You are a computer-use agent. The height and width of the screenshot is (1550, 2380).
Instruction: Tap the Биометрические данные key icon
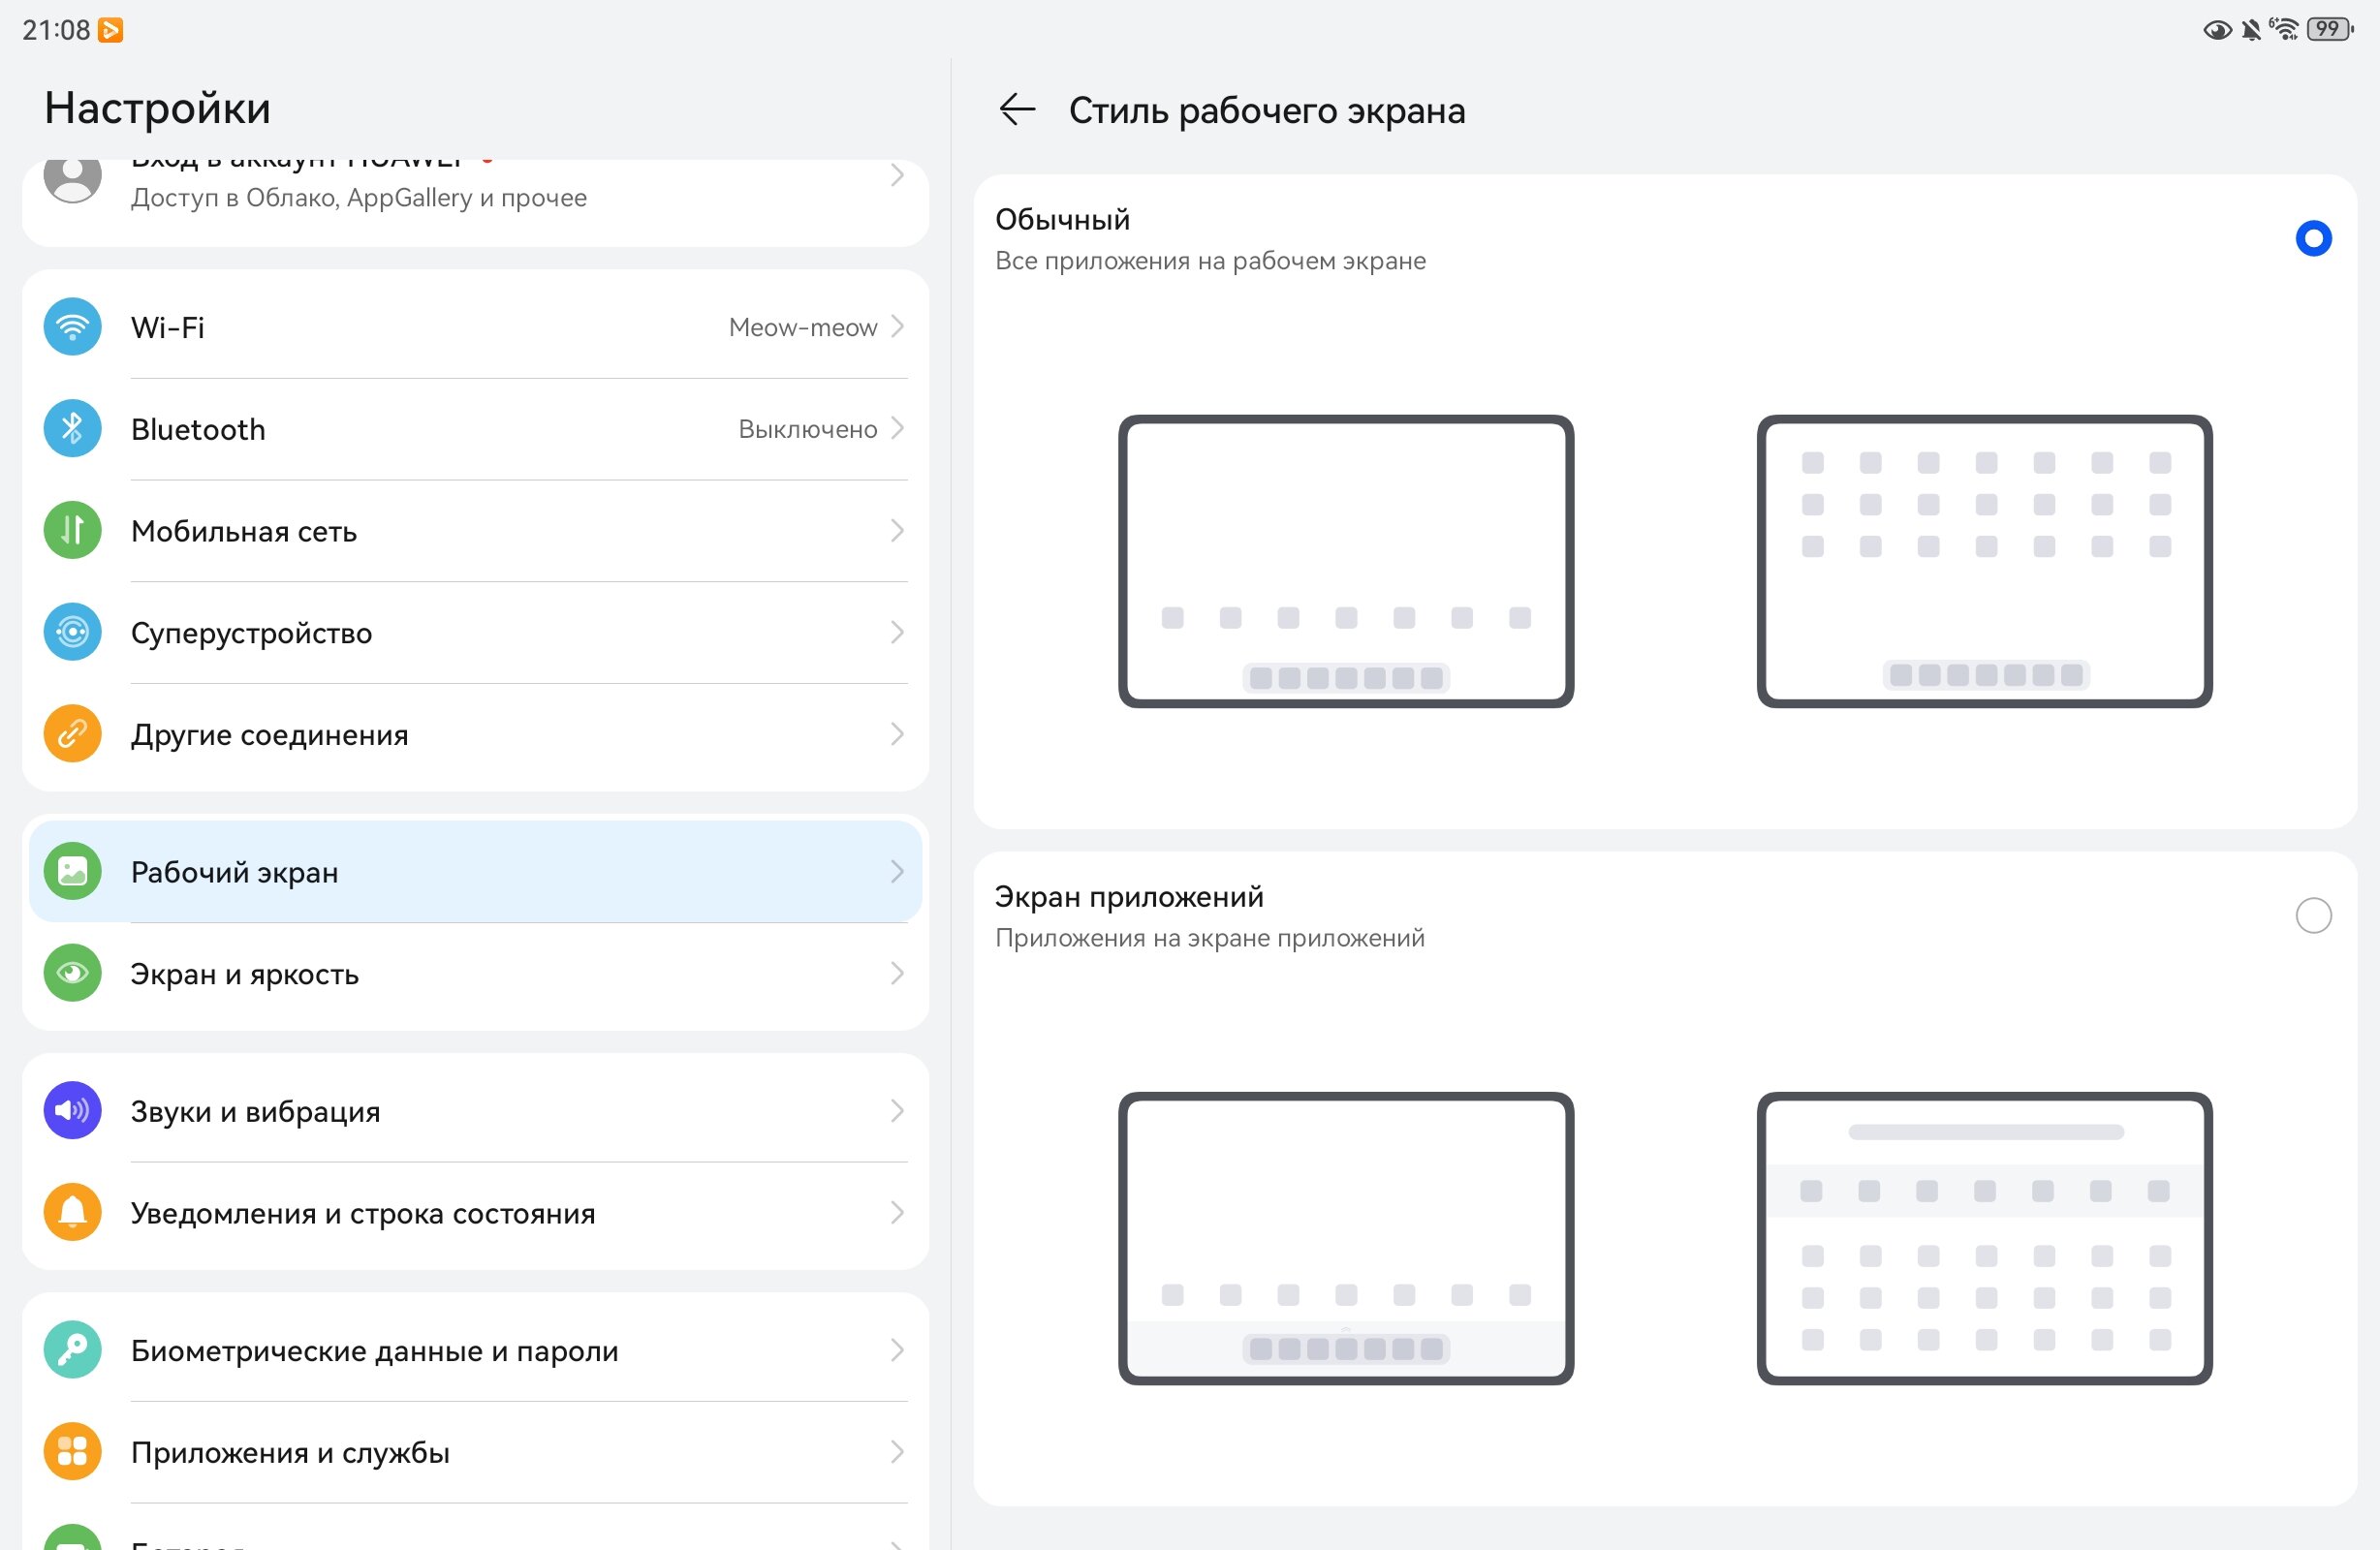[x=72, y=1351]
